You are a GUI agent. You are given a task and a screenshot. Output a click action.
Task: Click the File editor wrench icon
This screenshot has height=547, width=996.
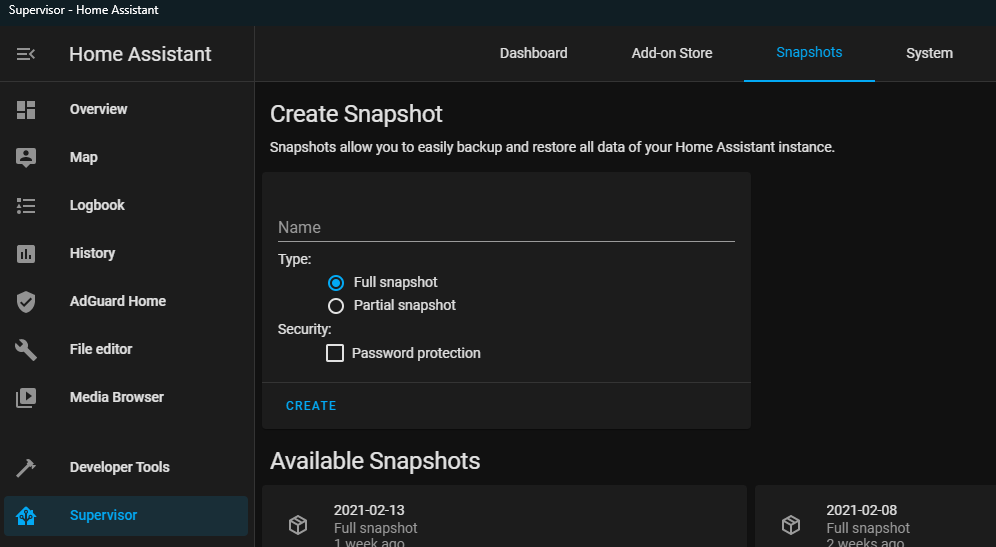pyautogui.click(x=26, y=349)
